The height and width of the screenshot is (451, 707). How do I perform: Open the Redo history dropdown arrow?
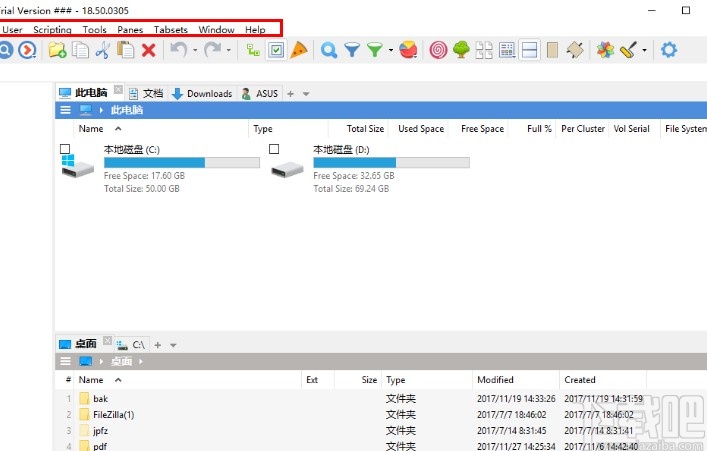pyautogui.click(x=229, y=50)
